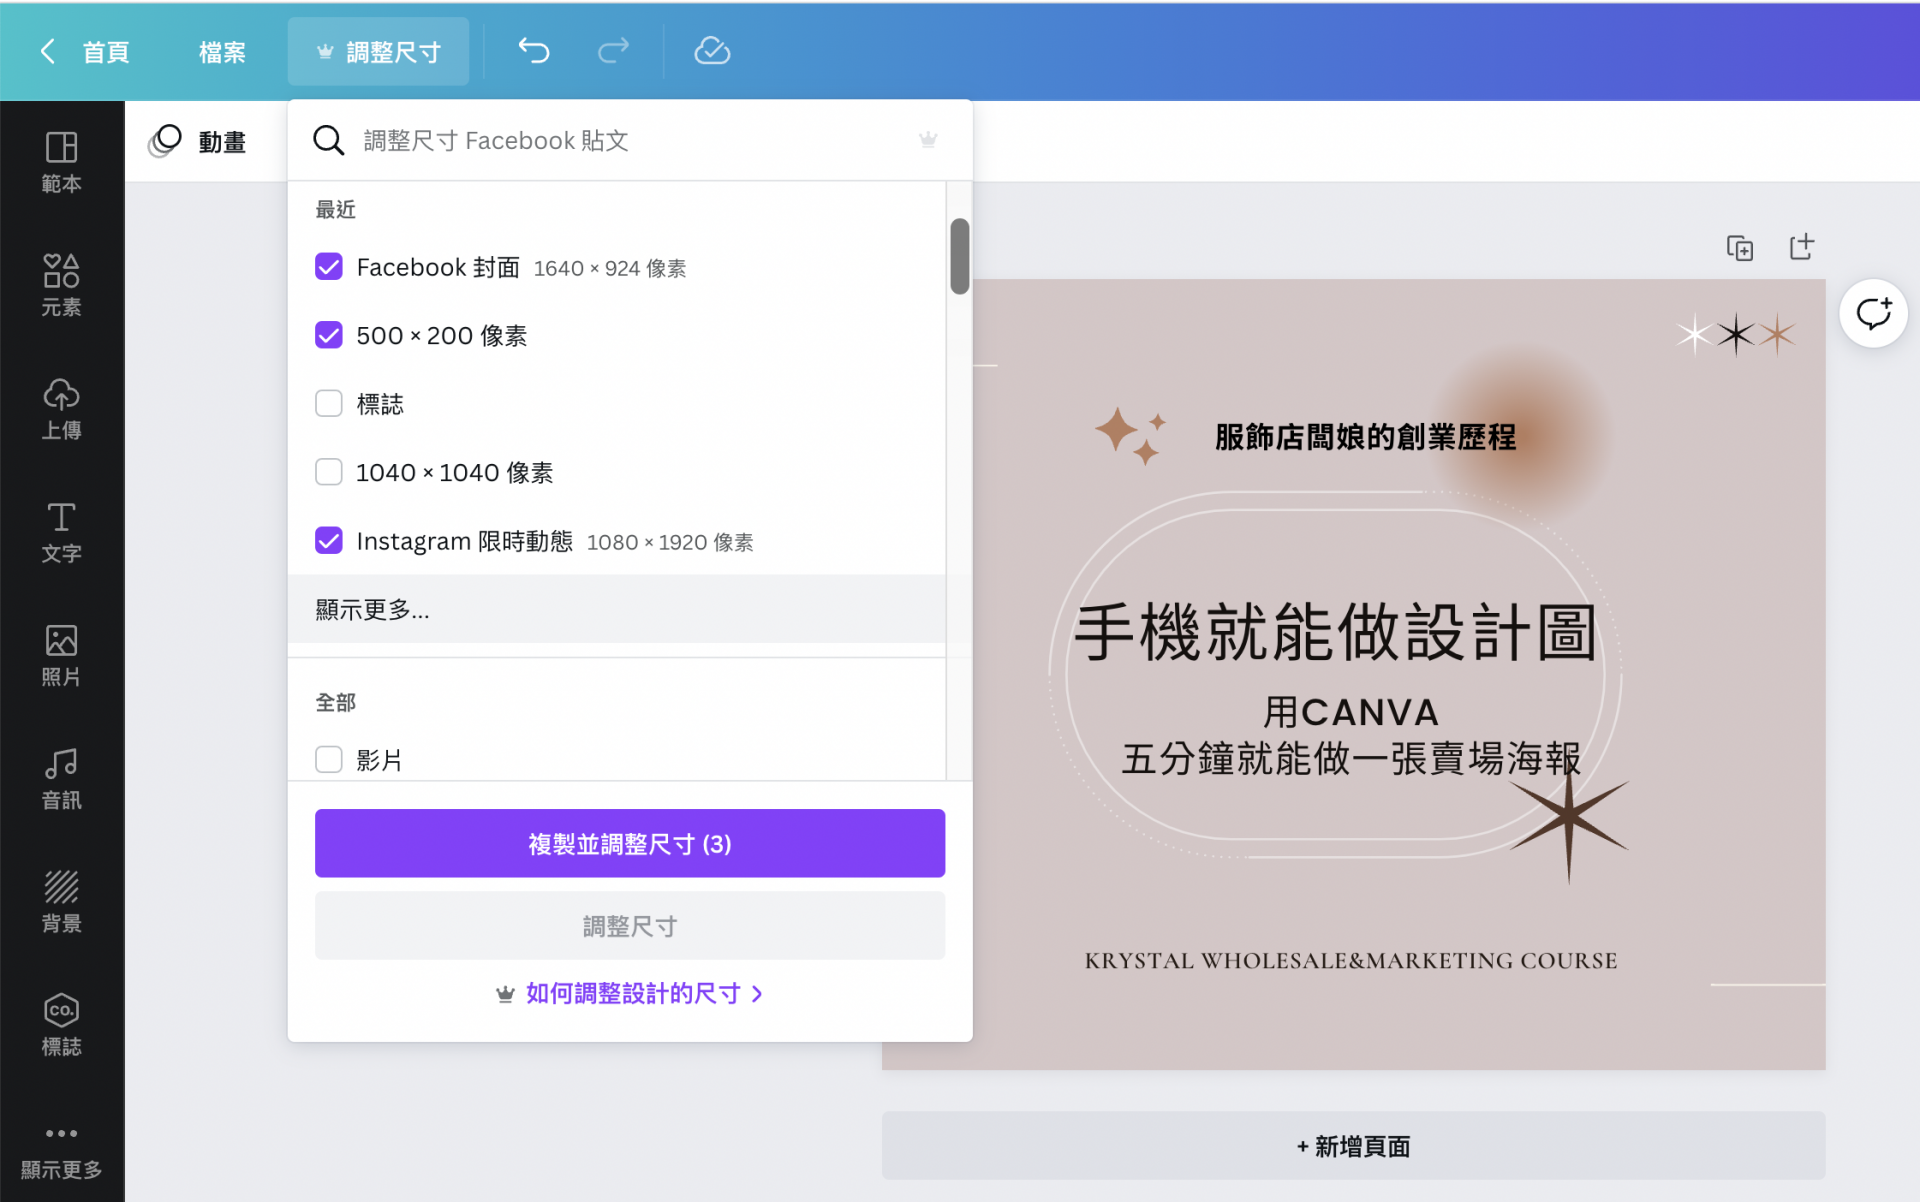Click the cloud save status icon
The height and width of the screenshot is (1202, 1920).
point(712,51)
